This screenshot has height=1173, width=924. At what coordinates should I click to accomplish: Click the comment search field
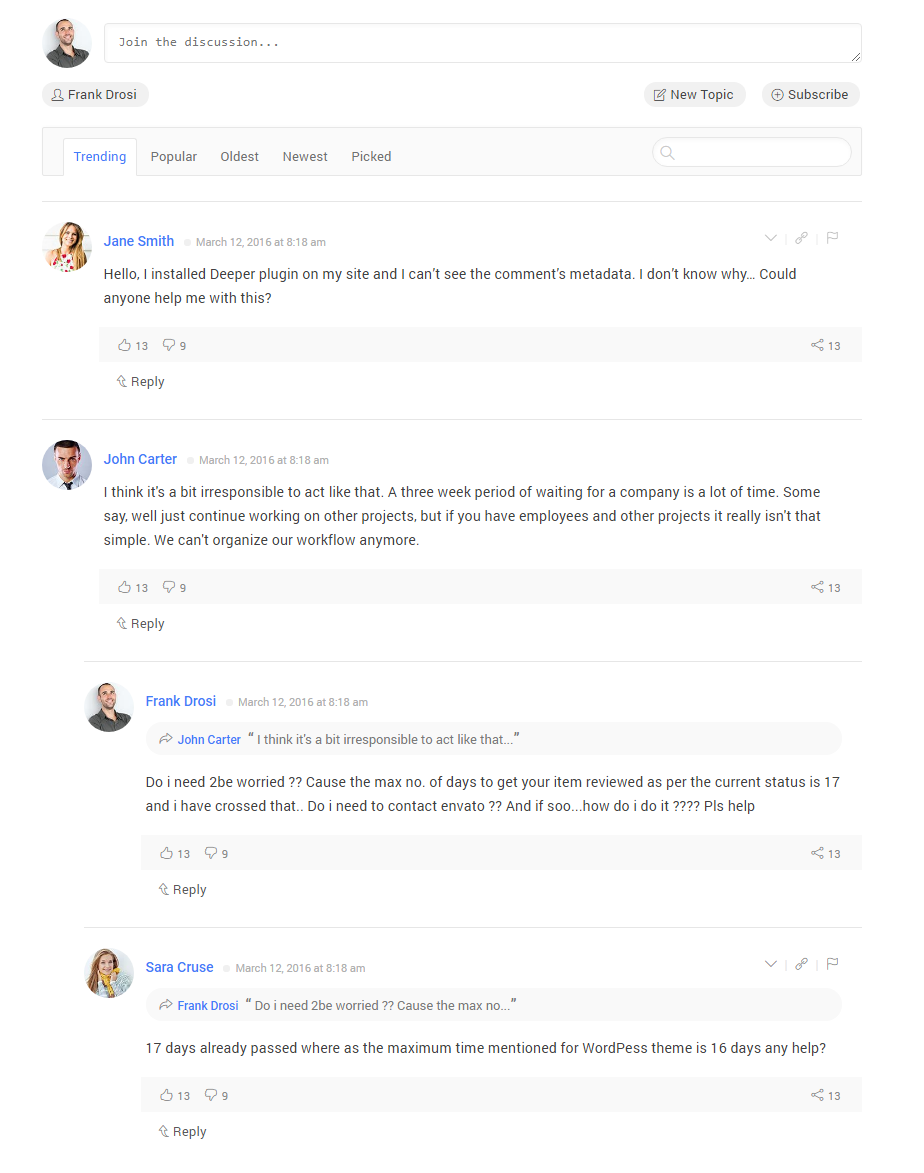(752, 153)
